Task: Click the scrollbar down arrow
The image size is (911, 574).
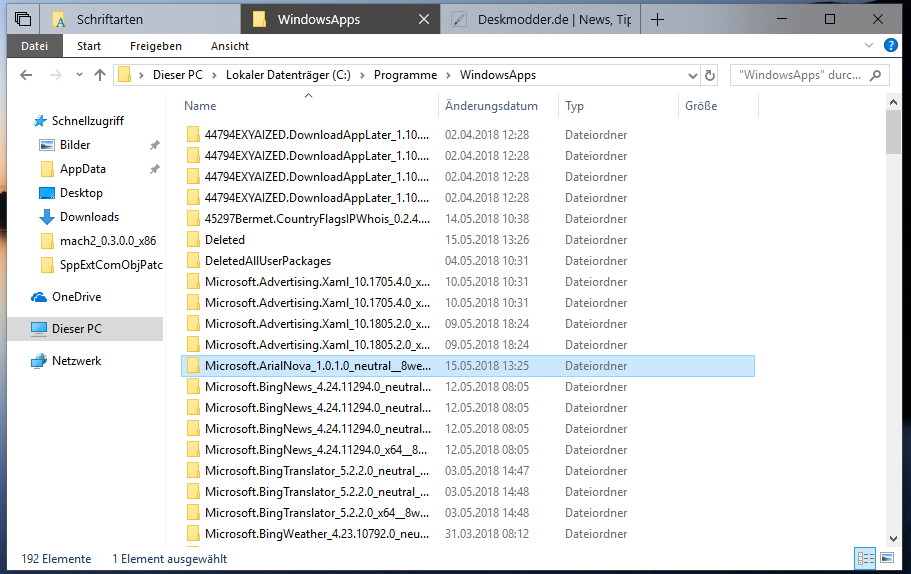Action: coord(894,539)
